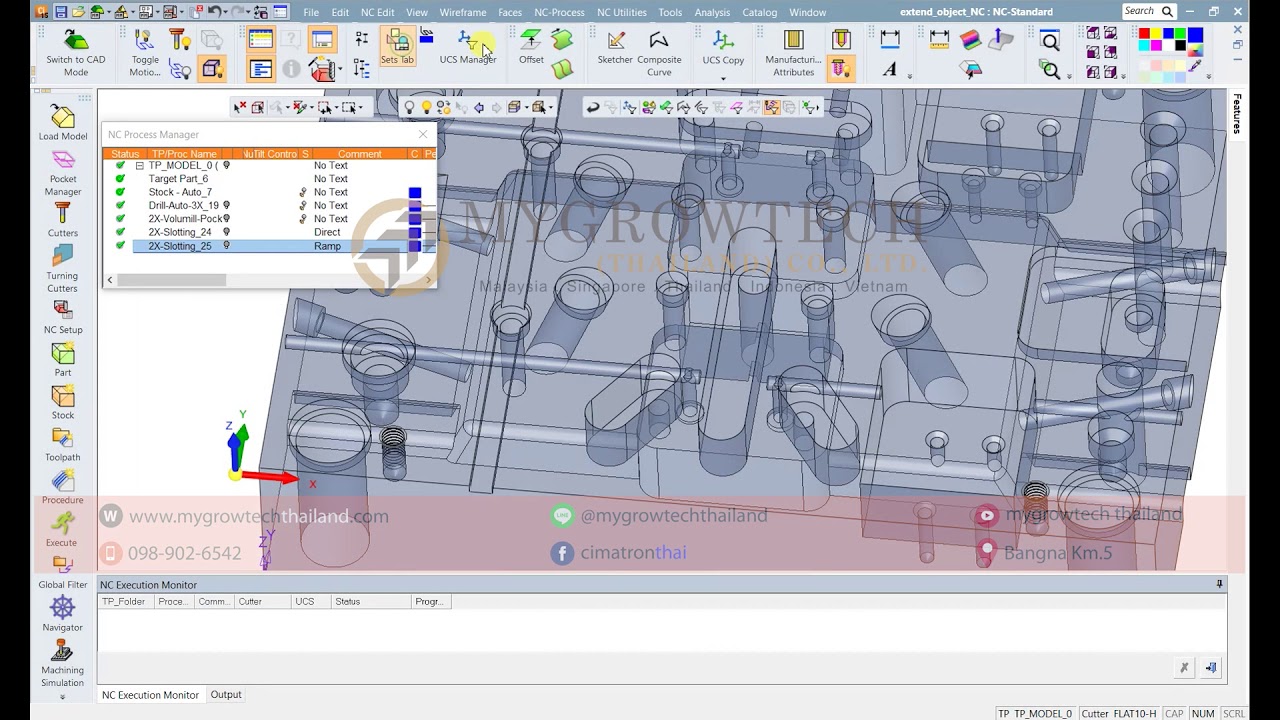1280x720 pixels.
Task: Expand the dimension tools overflow chevron
Action: click(909, 76)
